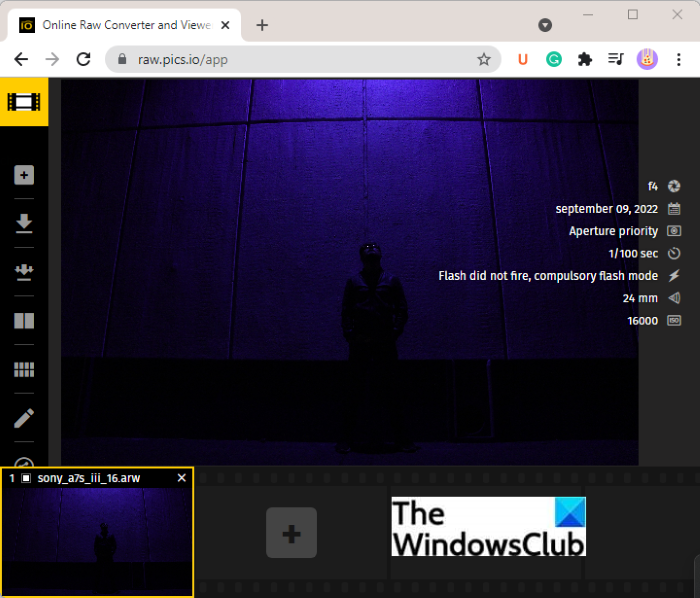Switch to the two-column compare view icon
This screenshot has height=598, width=700.
[x=24, y=320]
